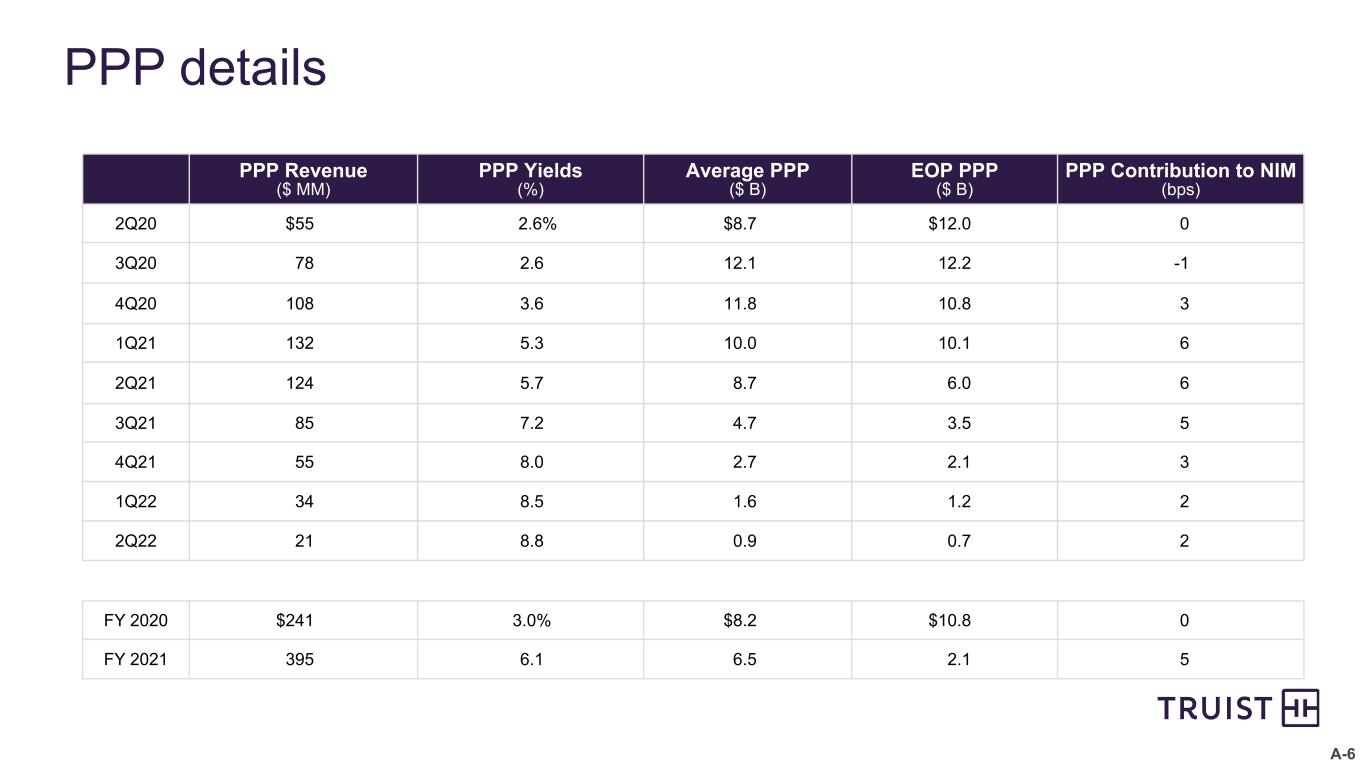Click the PPP details slide title
This screenshot has width=1365, height=768.
click(195, 69)
